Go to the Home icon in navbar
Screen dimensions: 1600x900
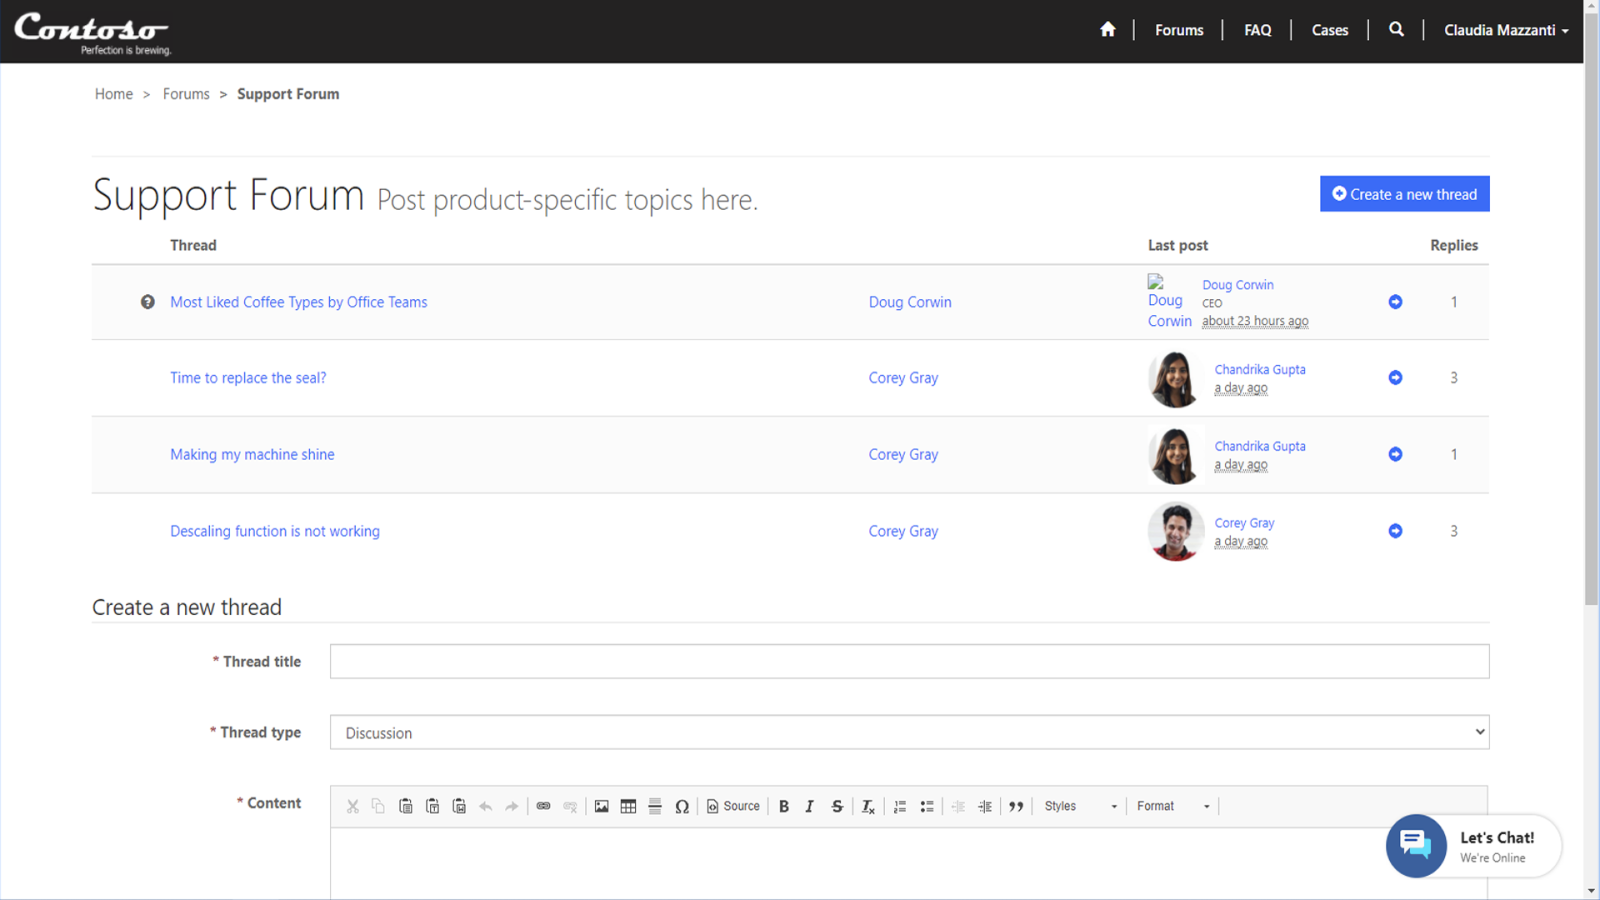[x=1107, y=30]
